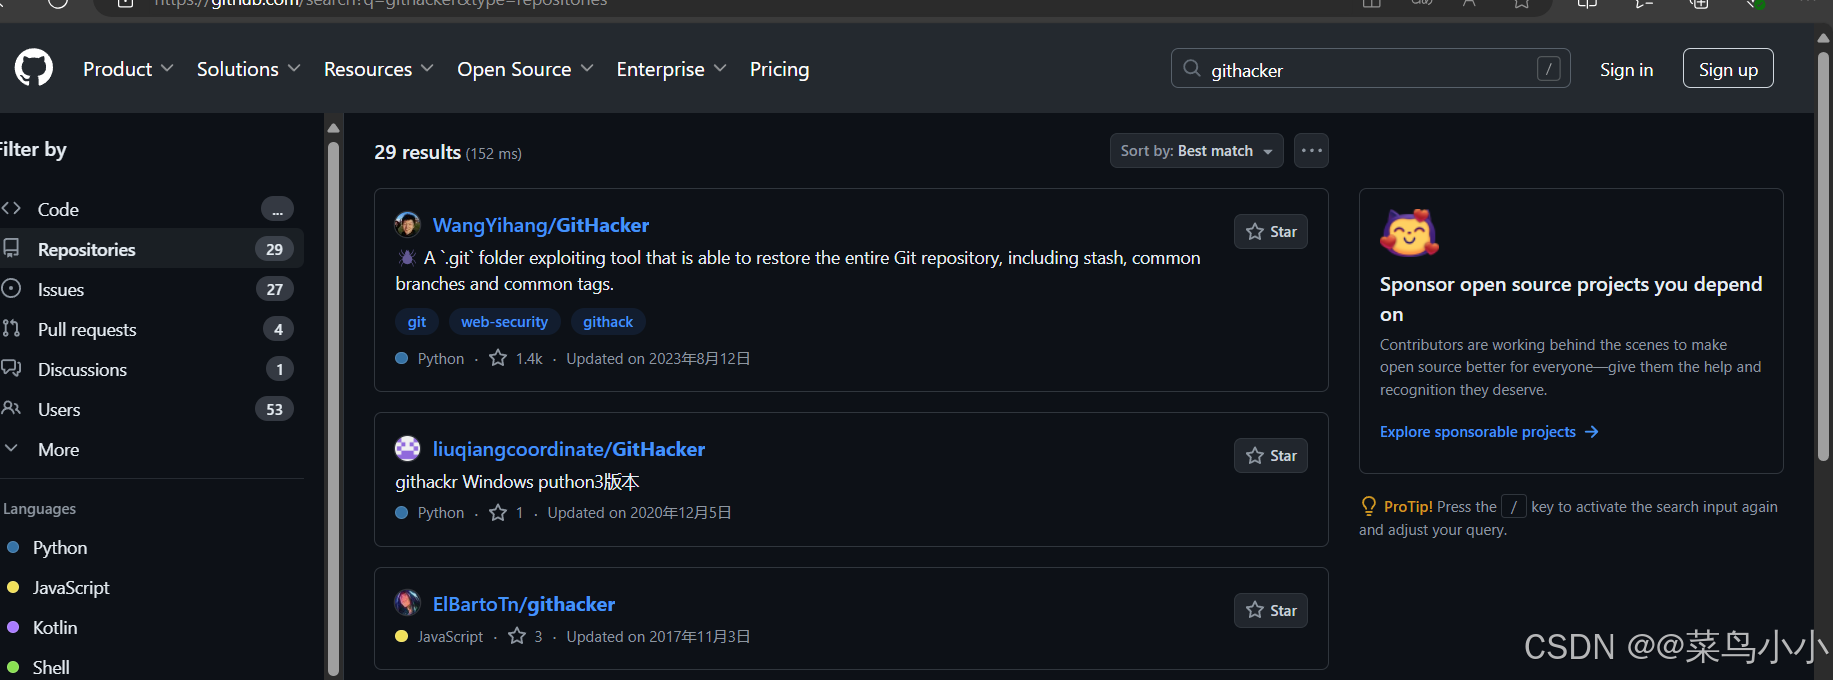
Task: Click 'Updated on 2023年8月12日' text
Action: (658, 359)
